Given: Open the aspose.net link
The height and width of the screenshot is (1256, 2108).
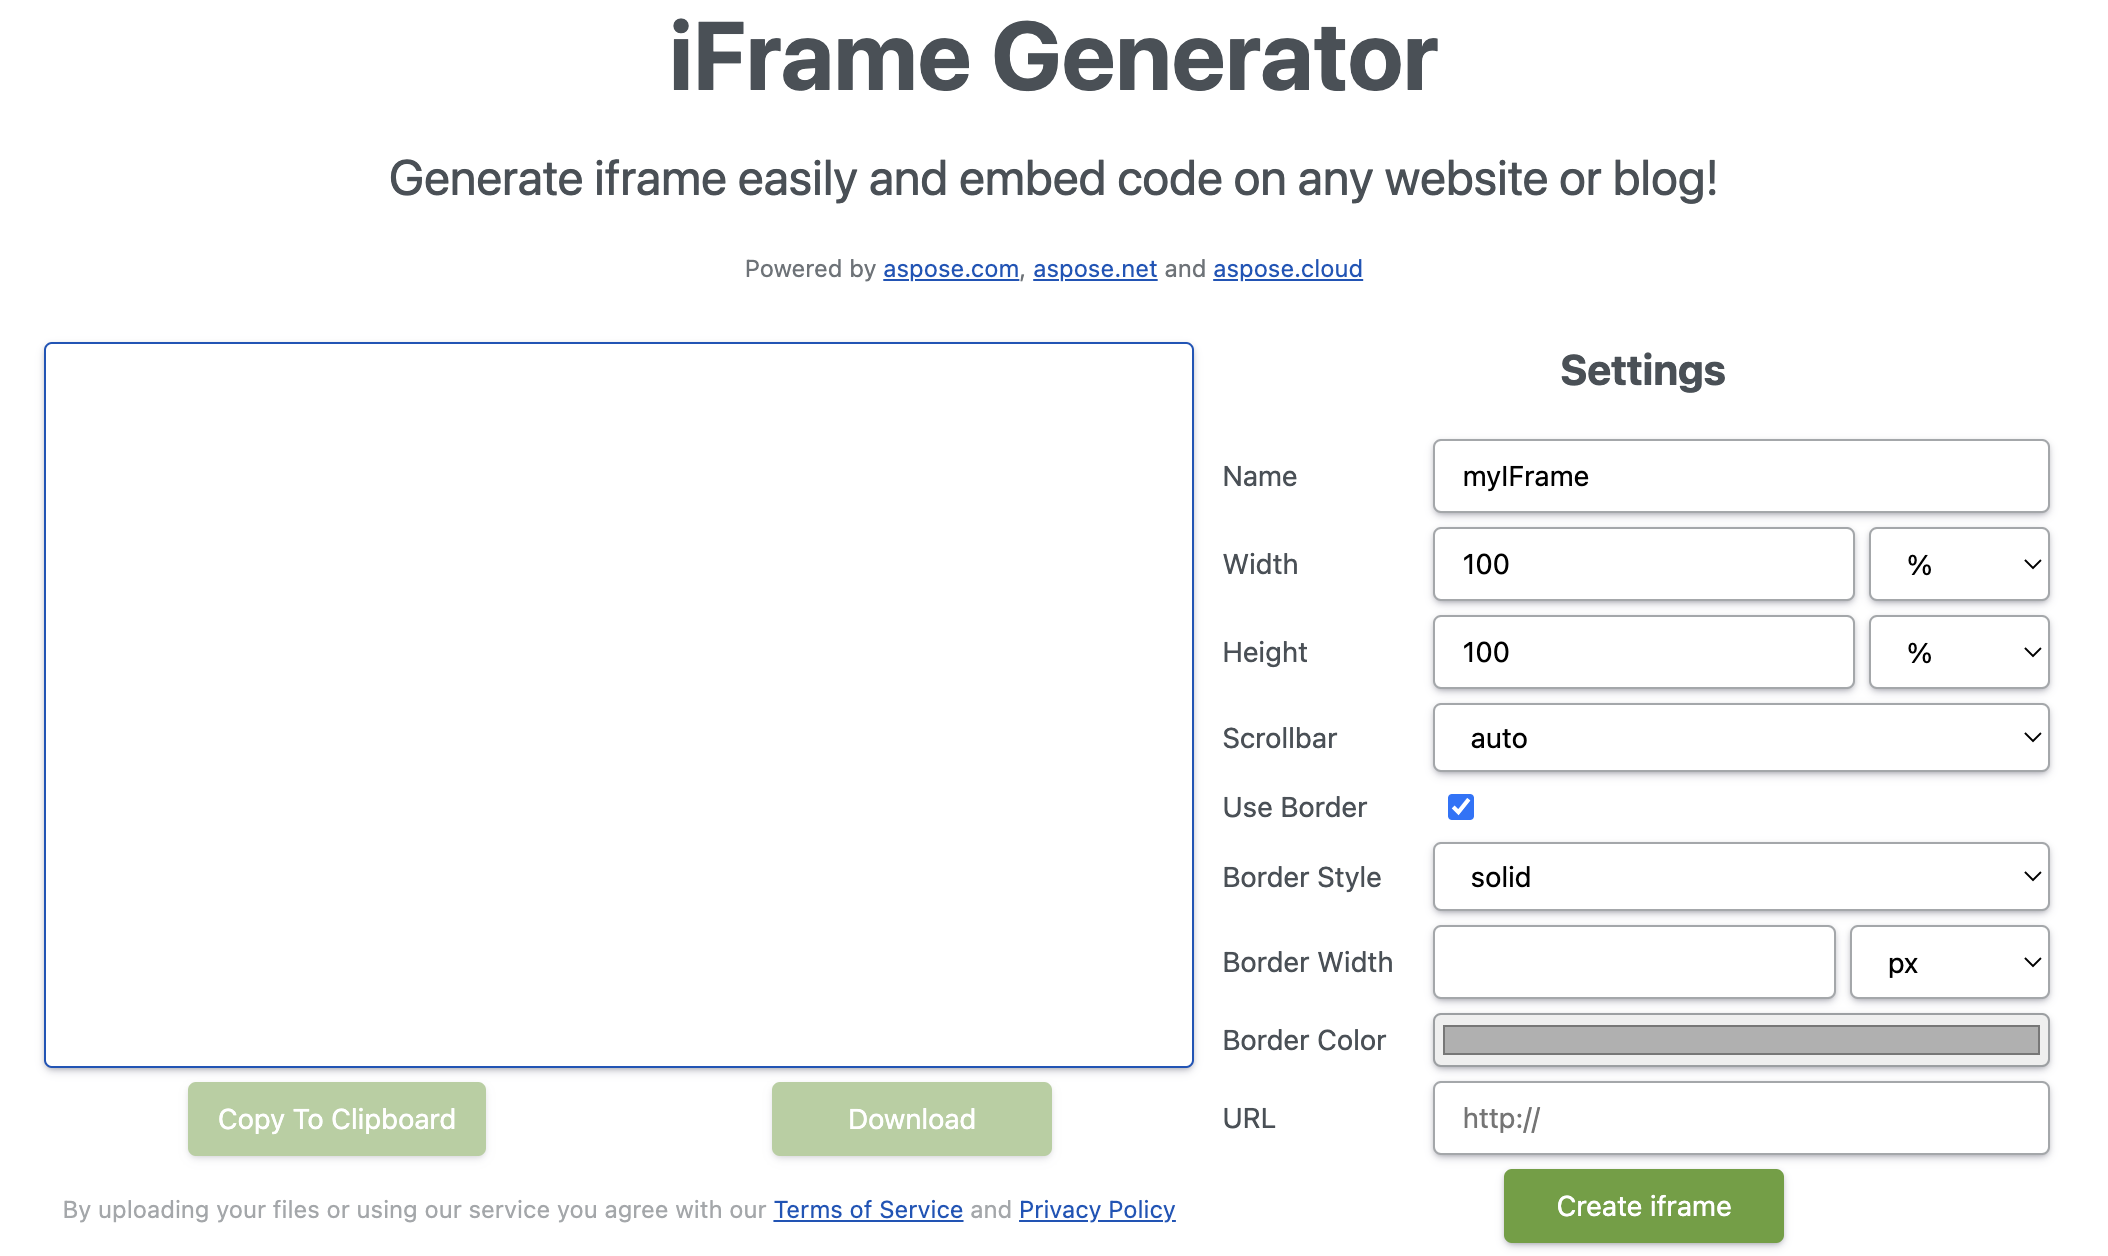Looking at the screenshot, I should point(1094,268).
